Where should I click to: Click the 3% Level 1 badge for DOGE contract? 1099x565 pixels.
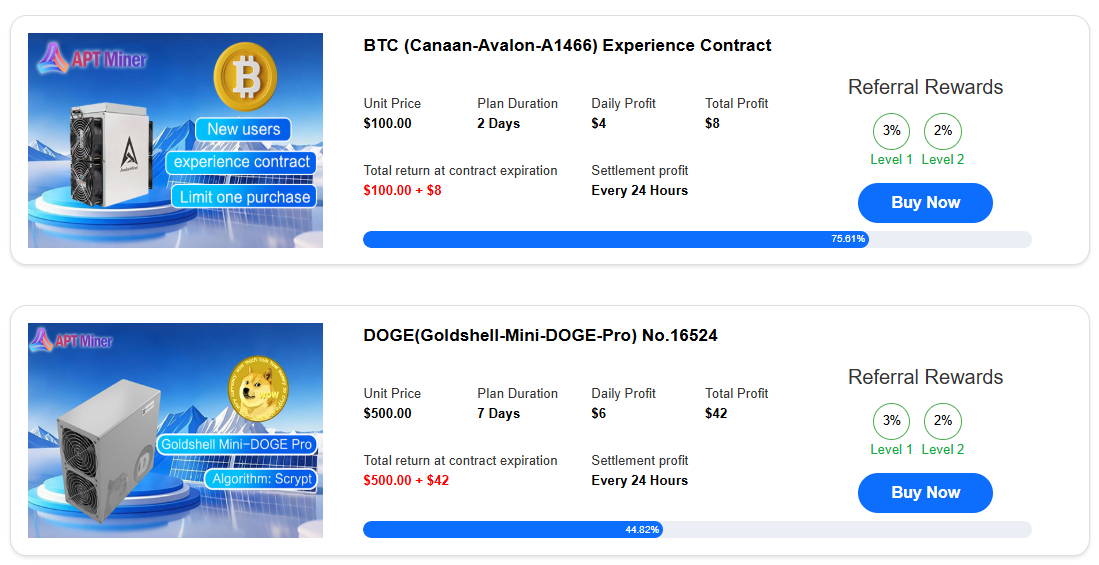pyautogui.click(x=891, y=421)
